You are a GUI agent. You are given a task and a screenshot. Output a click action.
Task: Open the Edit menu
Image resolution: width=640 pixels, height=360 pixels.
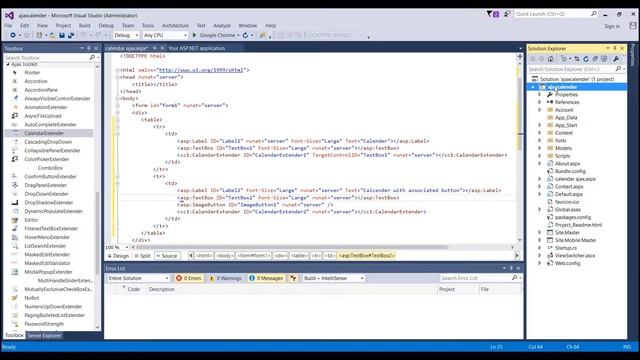pos(24,26)
